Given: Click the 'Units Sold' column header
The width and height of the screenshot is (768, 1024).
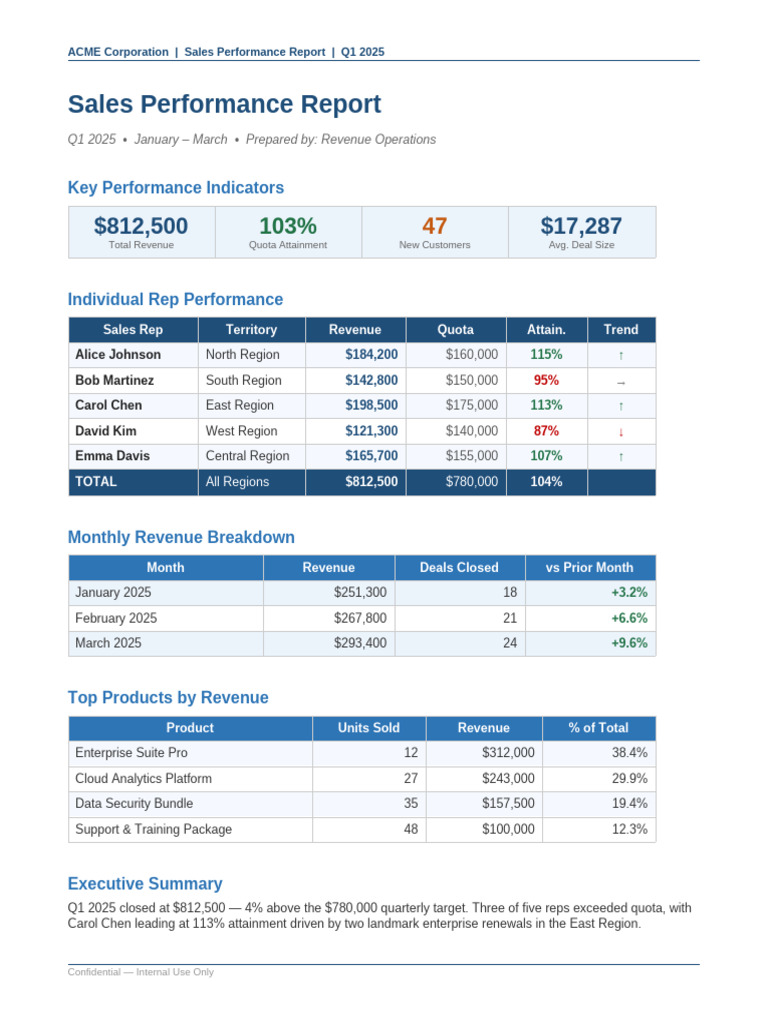Looking at the screenshot, I should (369, 728).
